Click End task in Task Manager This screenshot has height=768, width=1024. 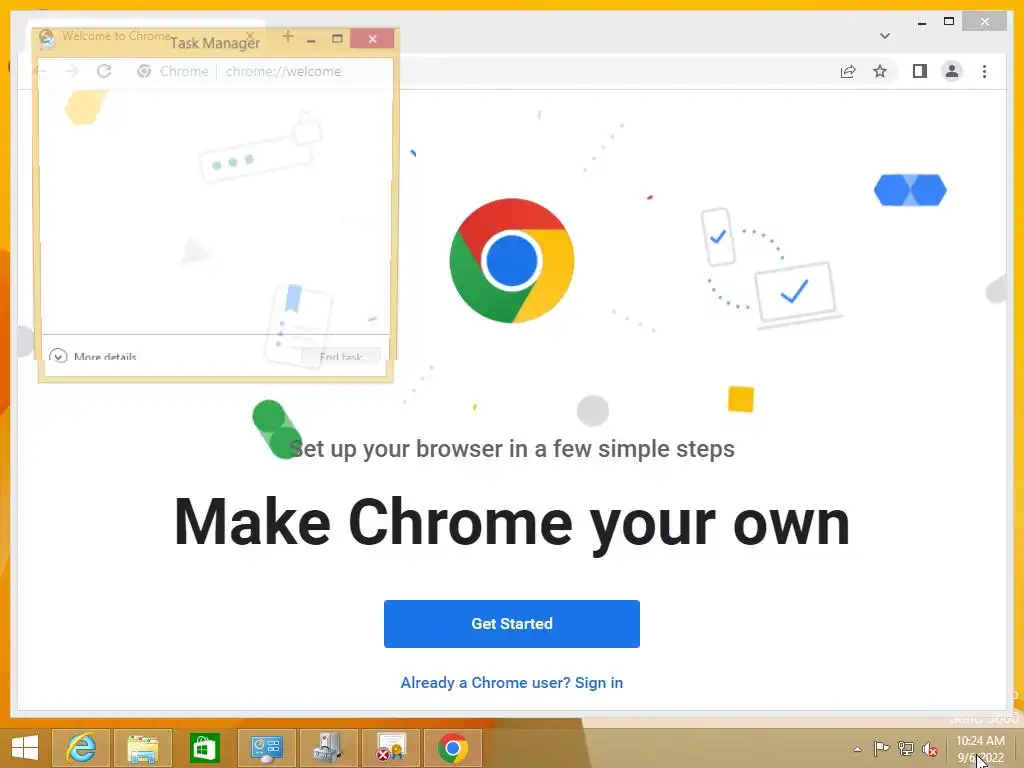[x=340, y=357]
